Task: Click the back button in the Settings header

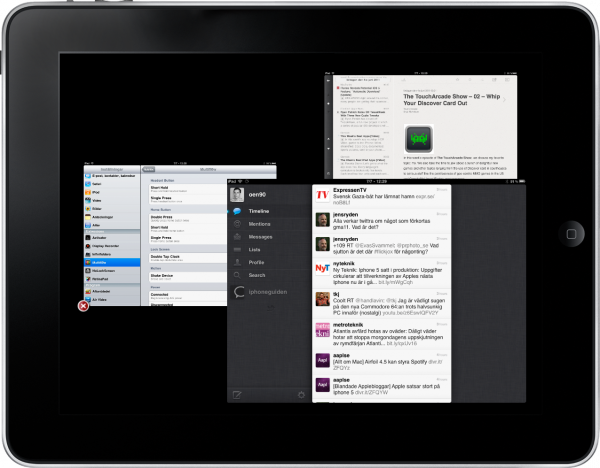Action: click(149, 169)
